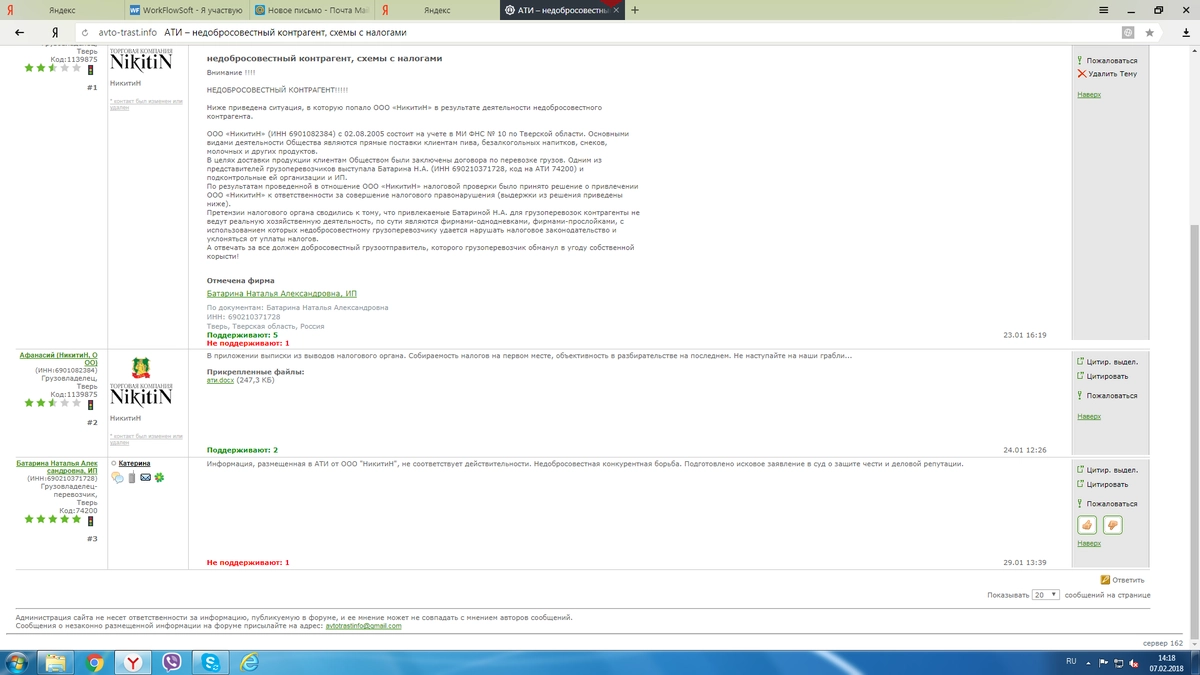Open Viber from the Windows taskbar

tap(171, 662)
